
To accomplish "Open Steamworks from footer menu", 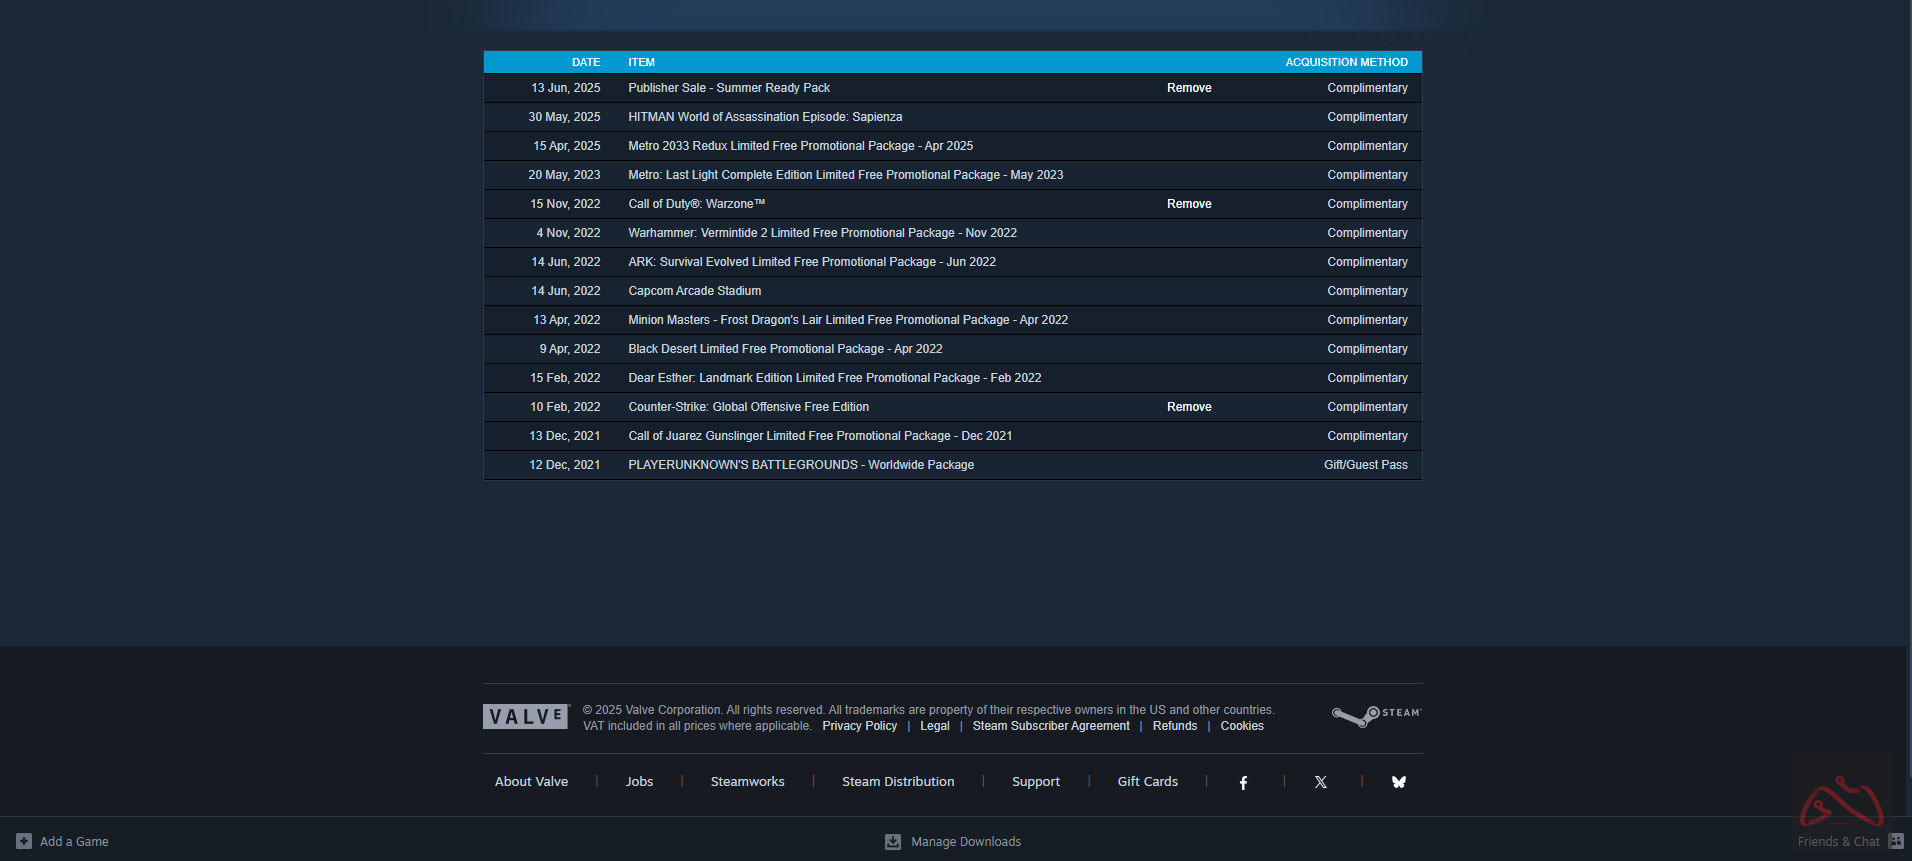I will click(x=747, y=782).
